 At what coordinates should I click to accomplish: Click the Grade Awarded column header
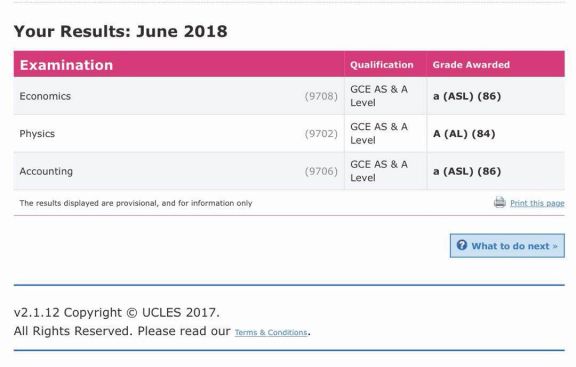[x=471, y=65]
